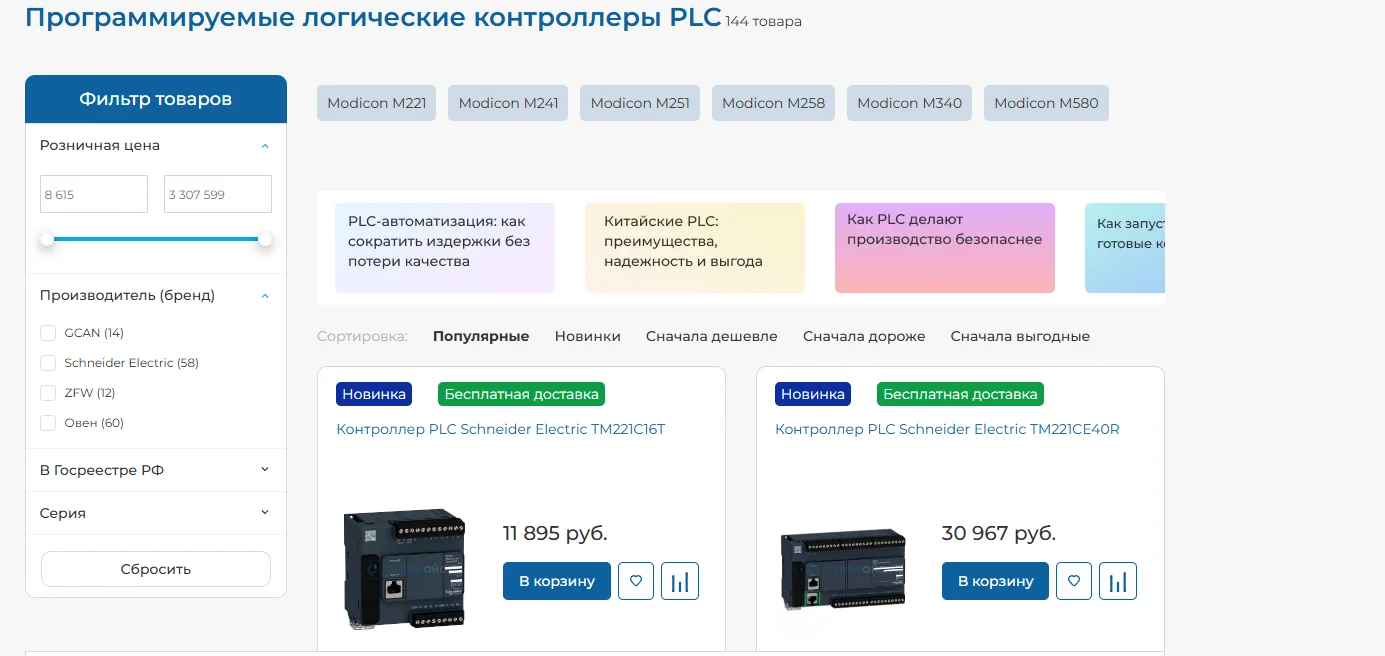Add TM221C16T to favorites via heart icon
The width and height of the screenshot is (1385, 656).
click(x=635, y=581)
